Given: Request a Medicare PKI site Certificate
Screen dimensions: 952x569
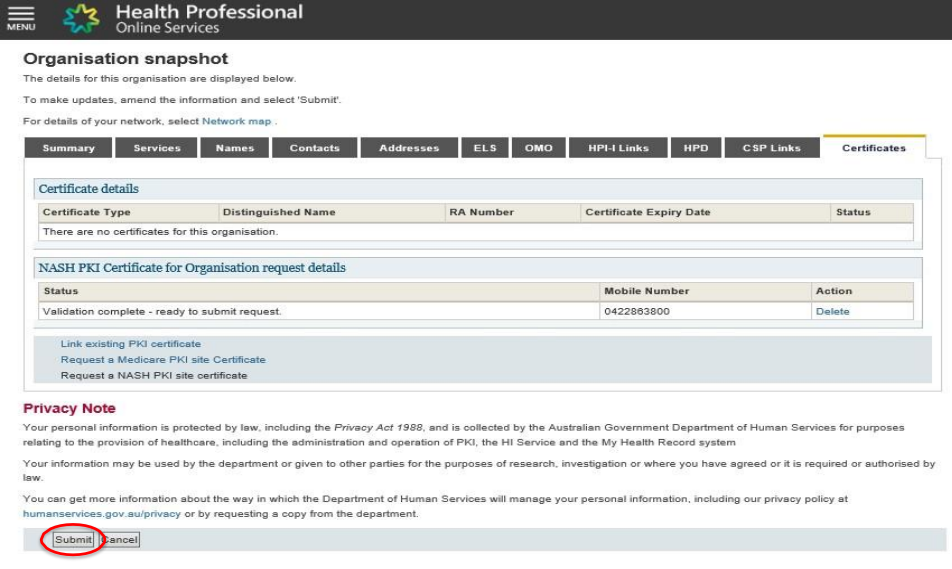Looking at the screenshot, I should (163, 360).
